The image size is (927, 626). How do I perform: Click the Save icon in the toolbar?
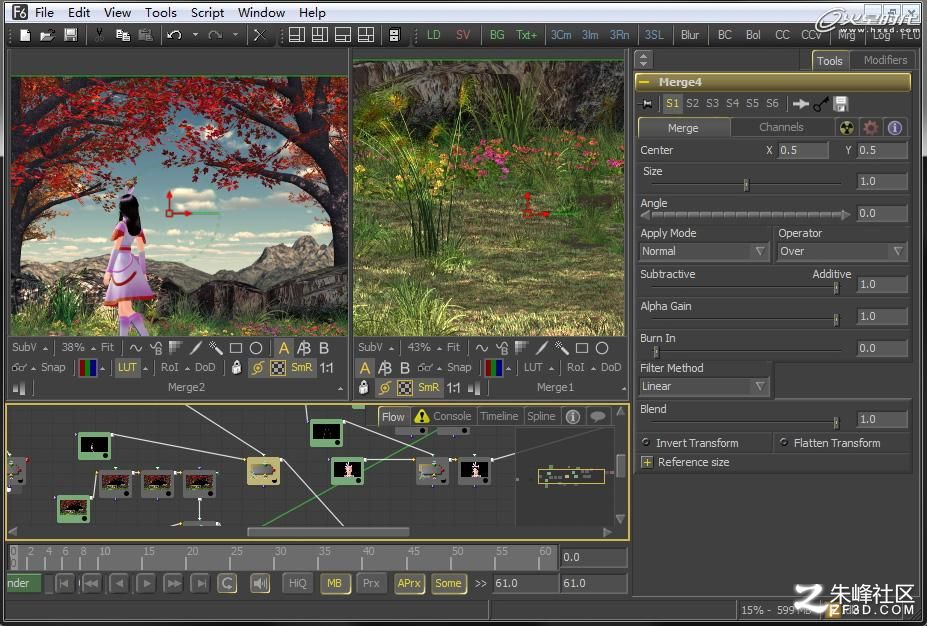(70, 35)
